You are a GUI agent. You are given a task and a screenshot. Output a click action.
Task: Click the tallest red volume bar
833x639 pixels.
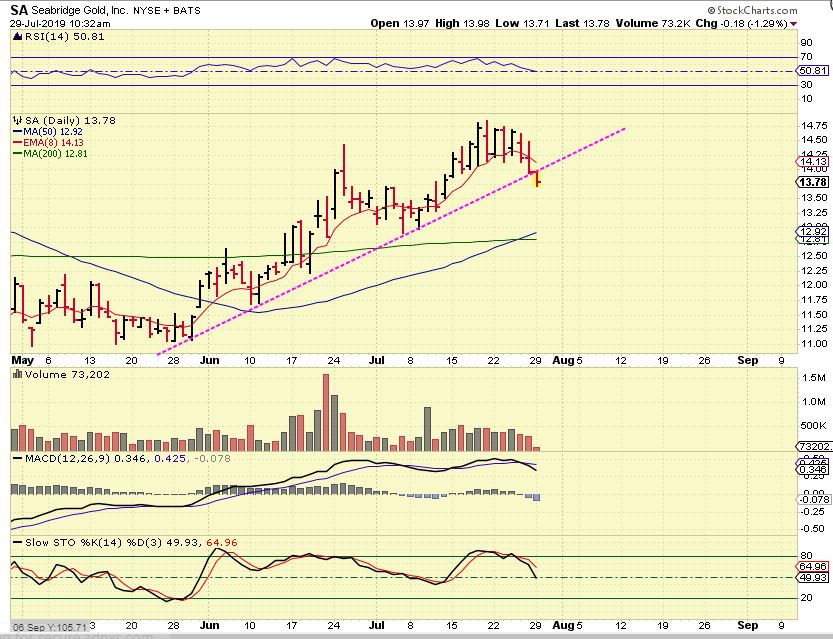(x=326, y=413)
